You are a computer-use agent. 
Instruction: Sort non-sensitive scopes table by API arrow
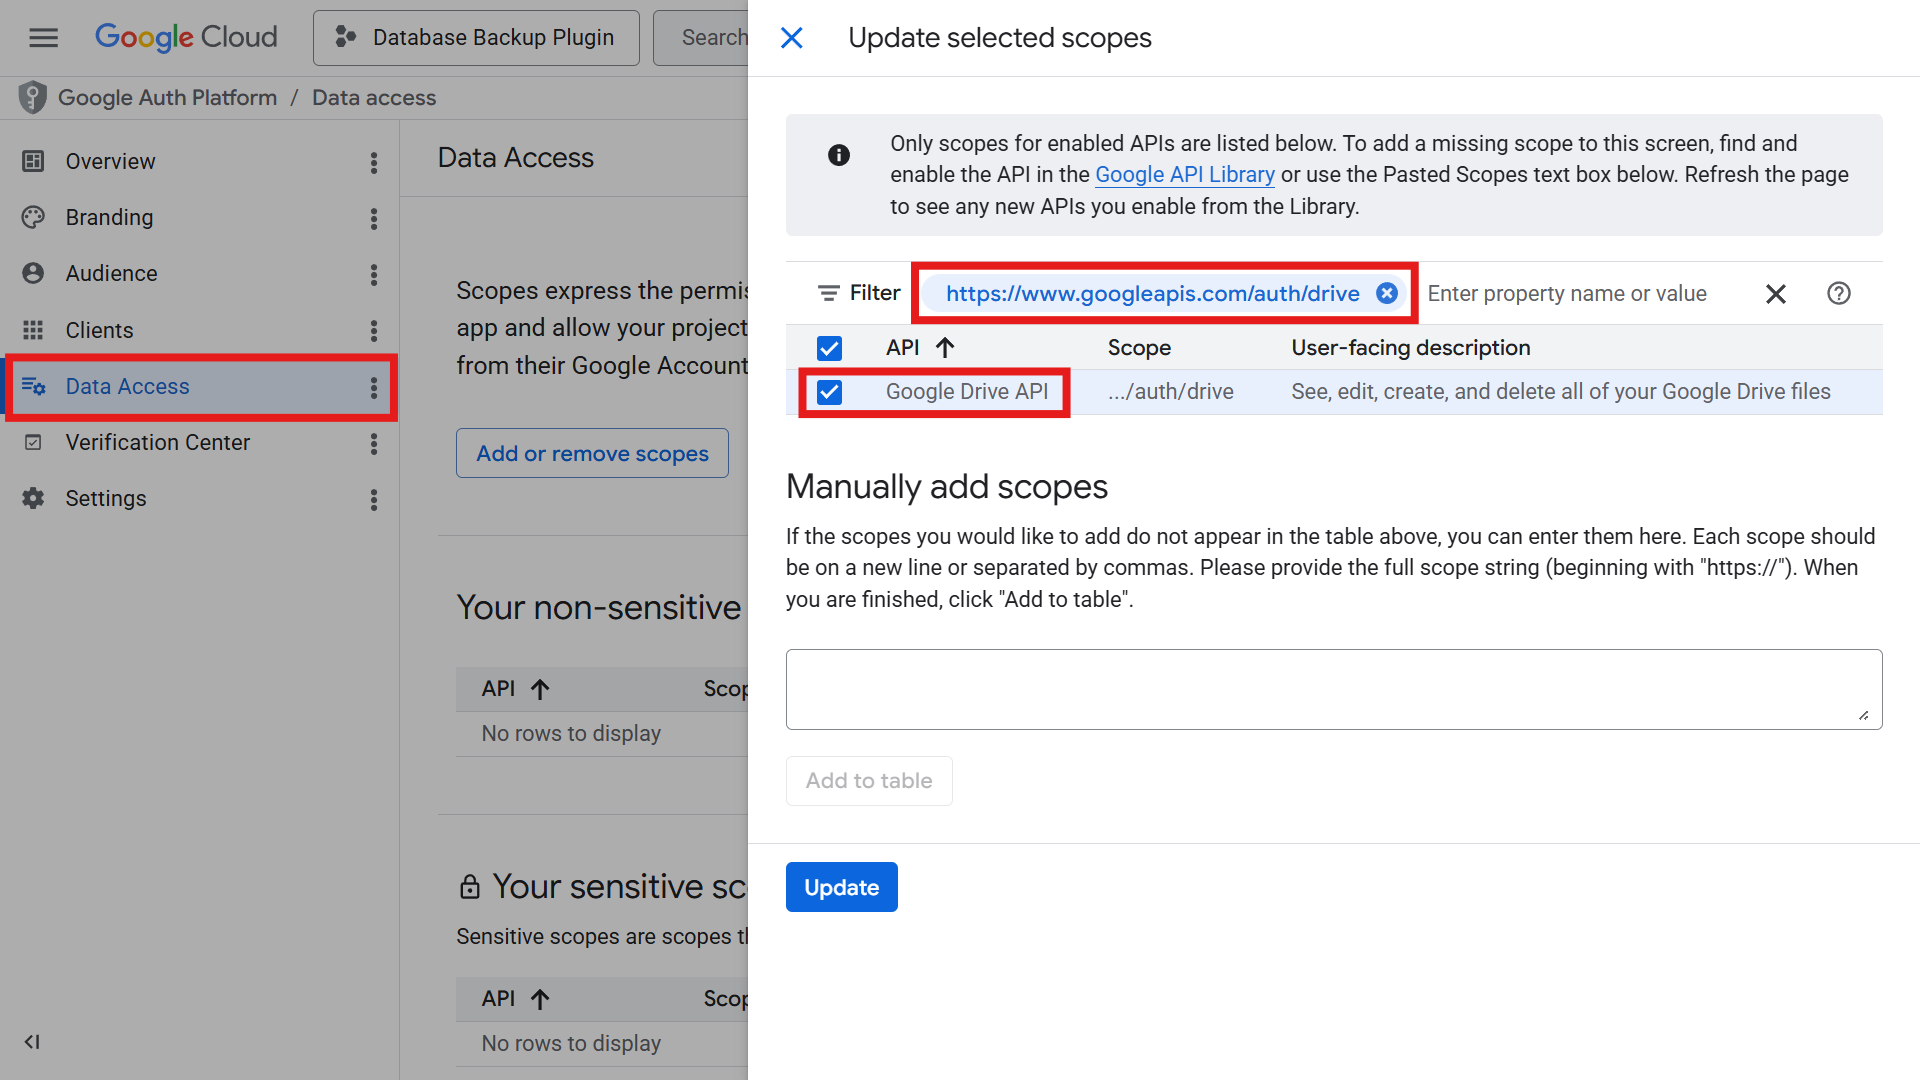click(x=540, y=689)
